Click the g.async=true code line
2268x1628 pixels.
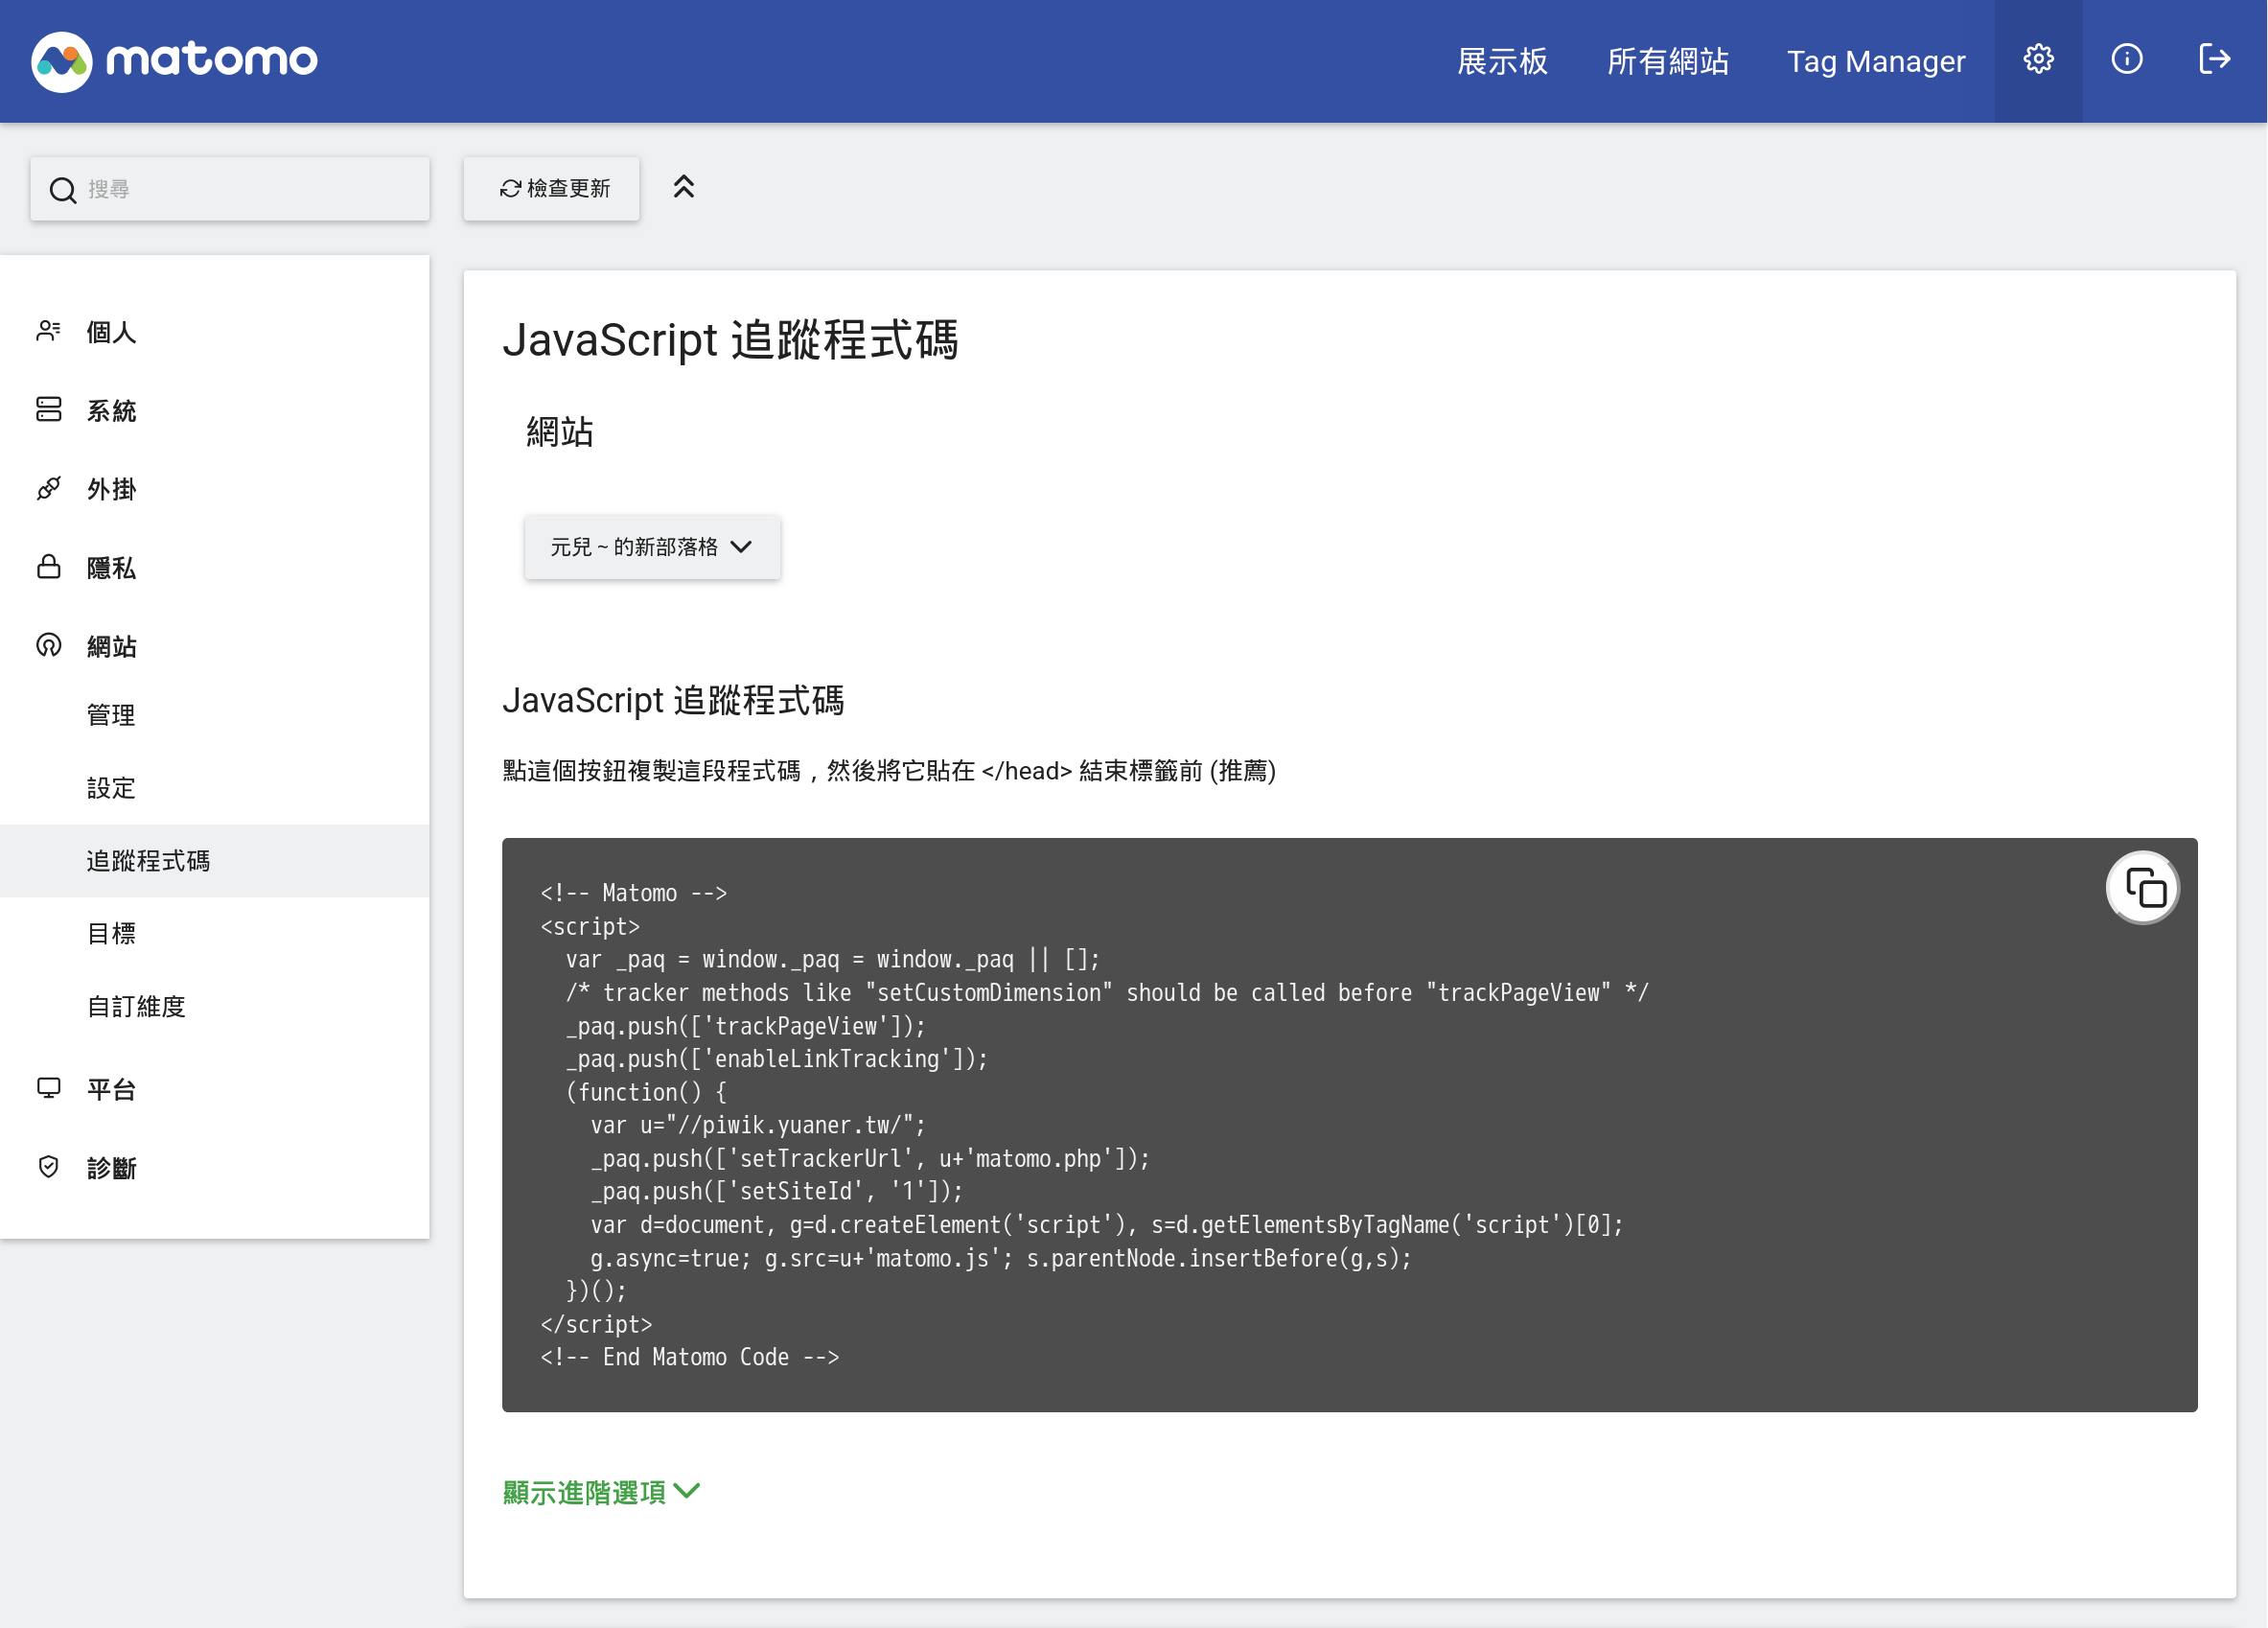tap(1001, 1258)
